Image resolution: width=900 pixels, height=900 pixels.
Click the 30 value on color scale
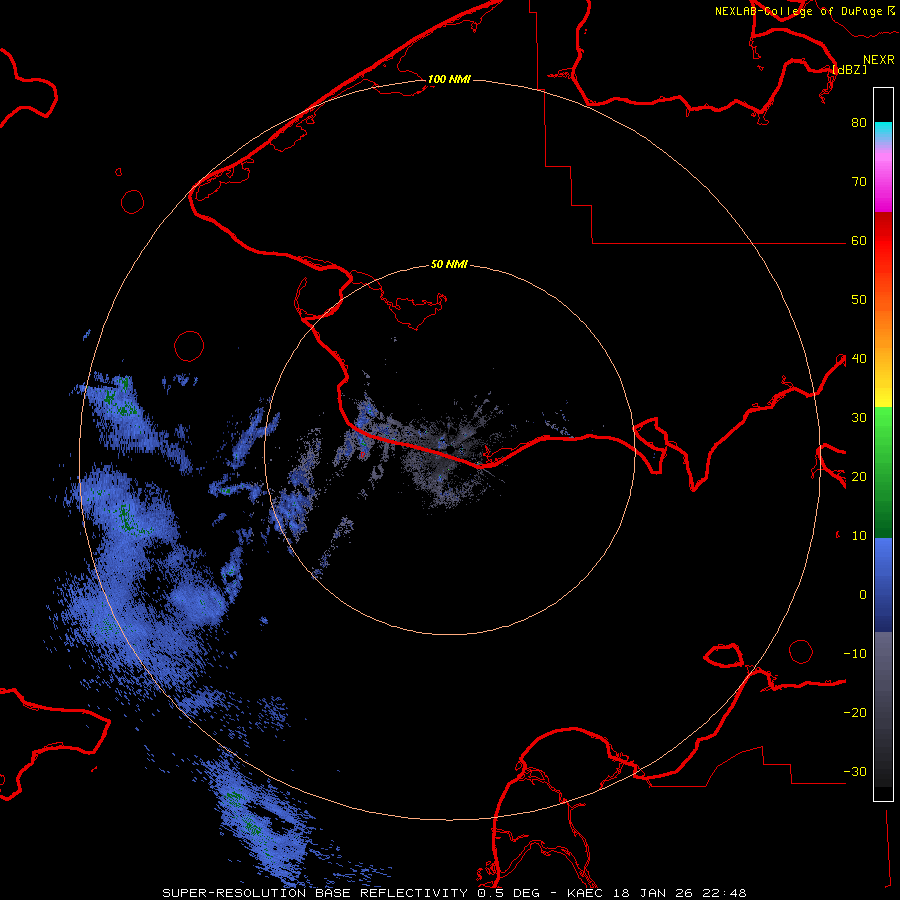859,418
